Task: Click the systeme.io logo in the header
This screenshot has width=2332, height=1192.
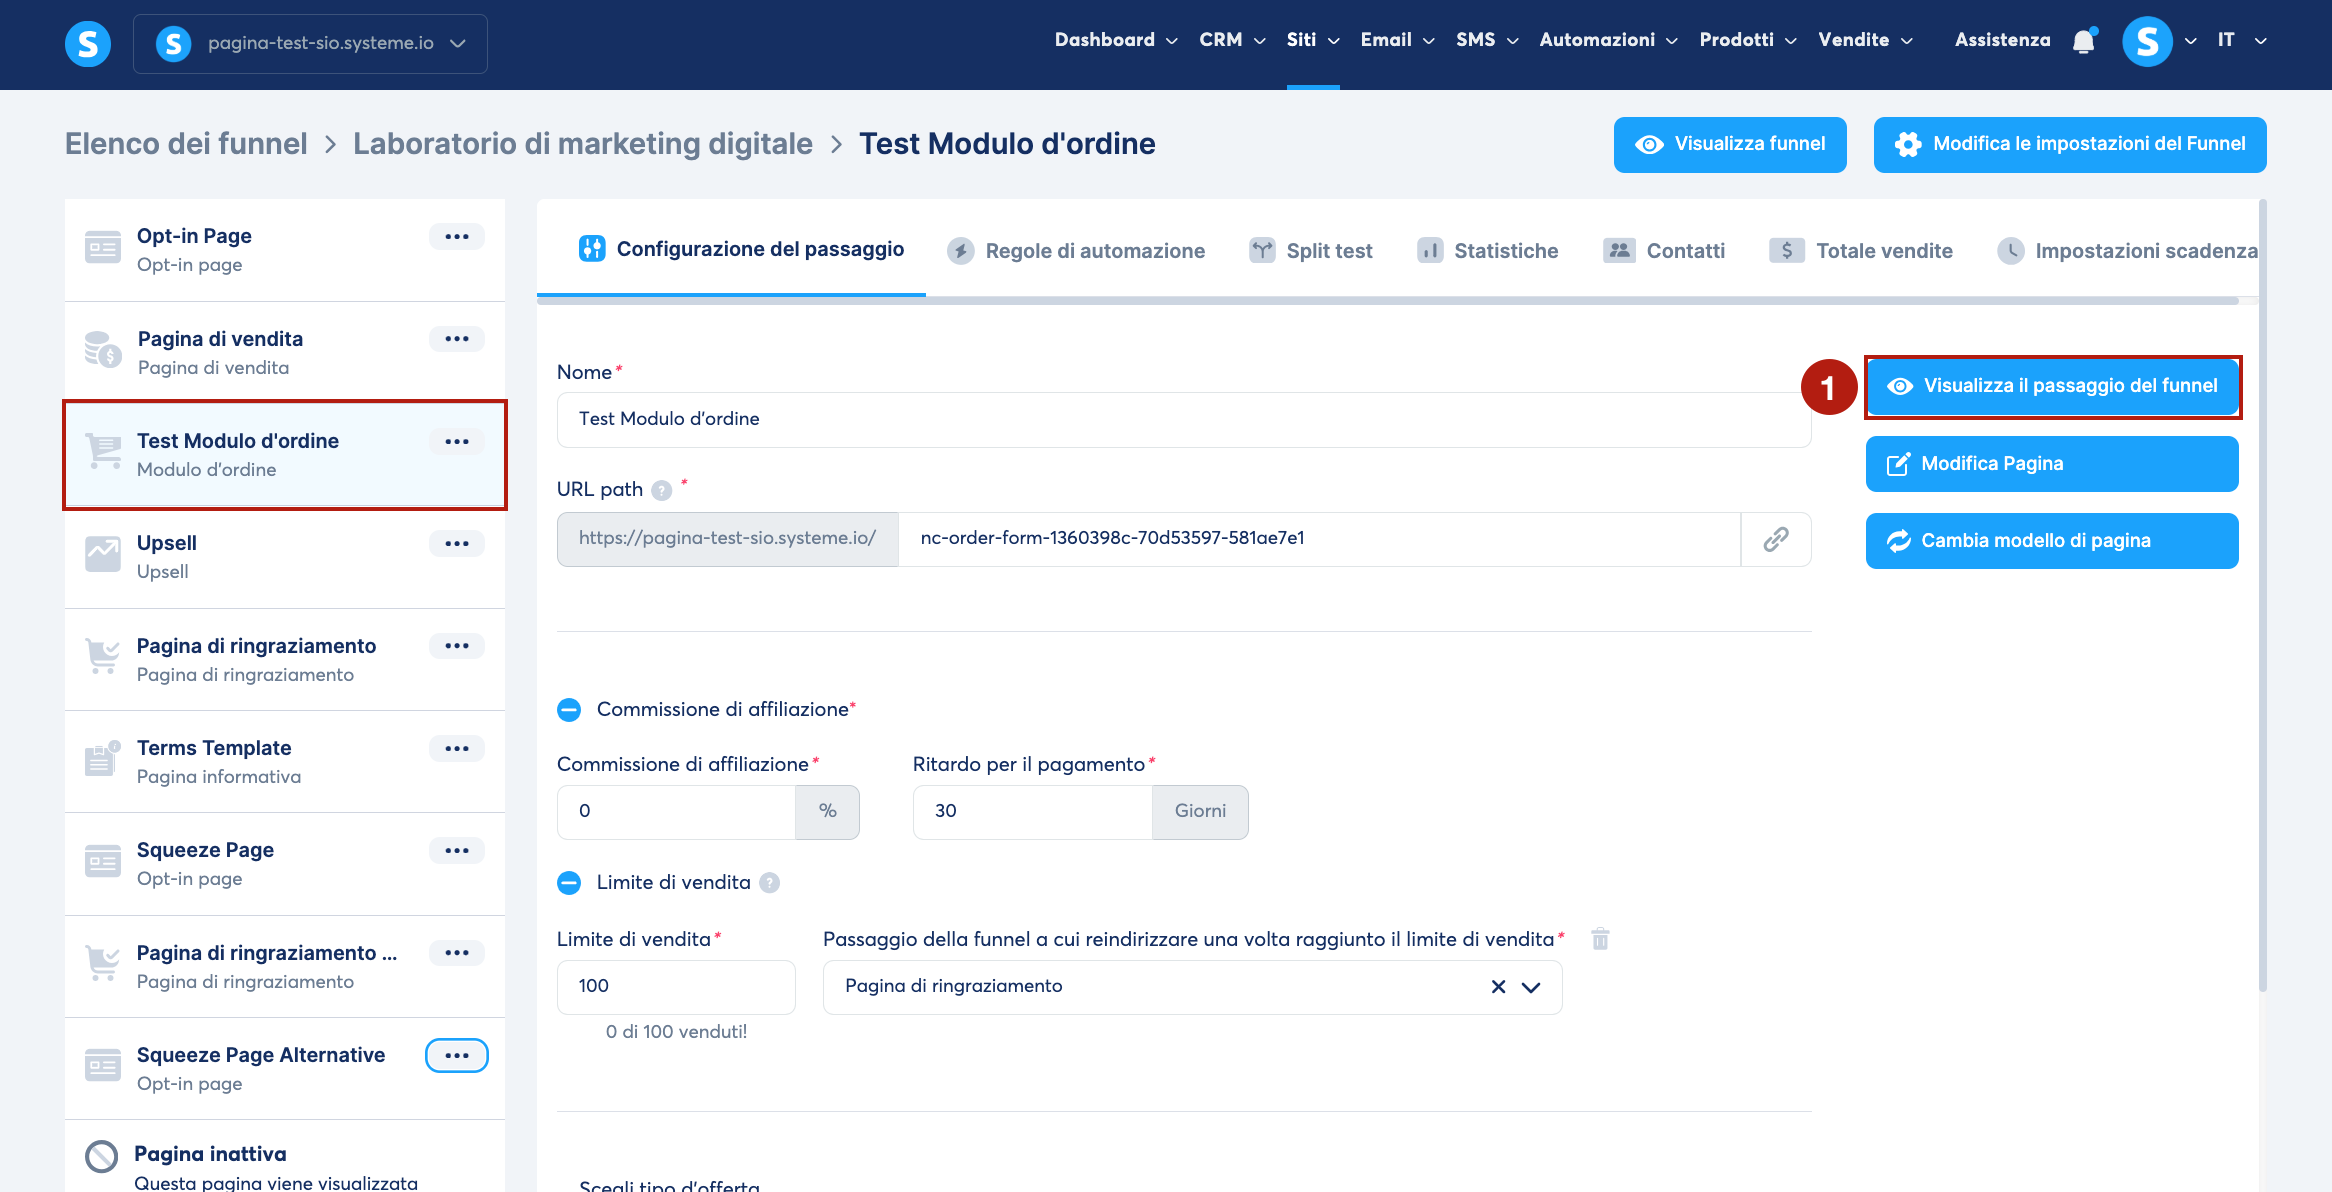Action: pyautogui.click(x=88, y=43)
